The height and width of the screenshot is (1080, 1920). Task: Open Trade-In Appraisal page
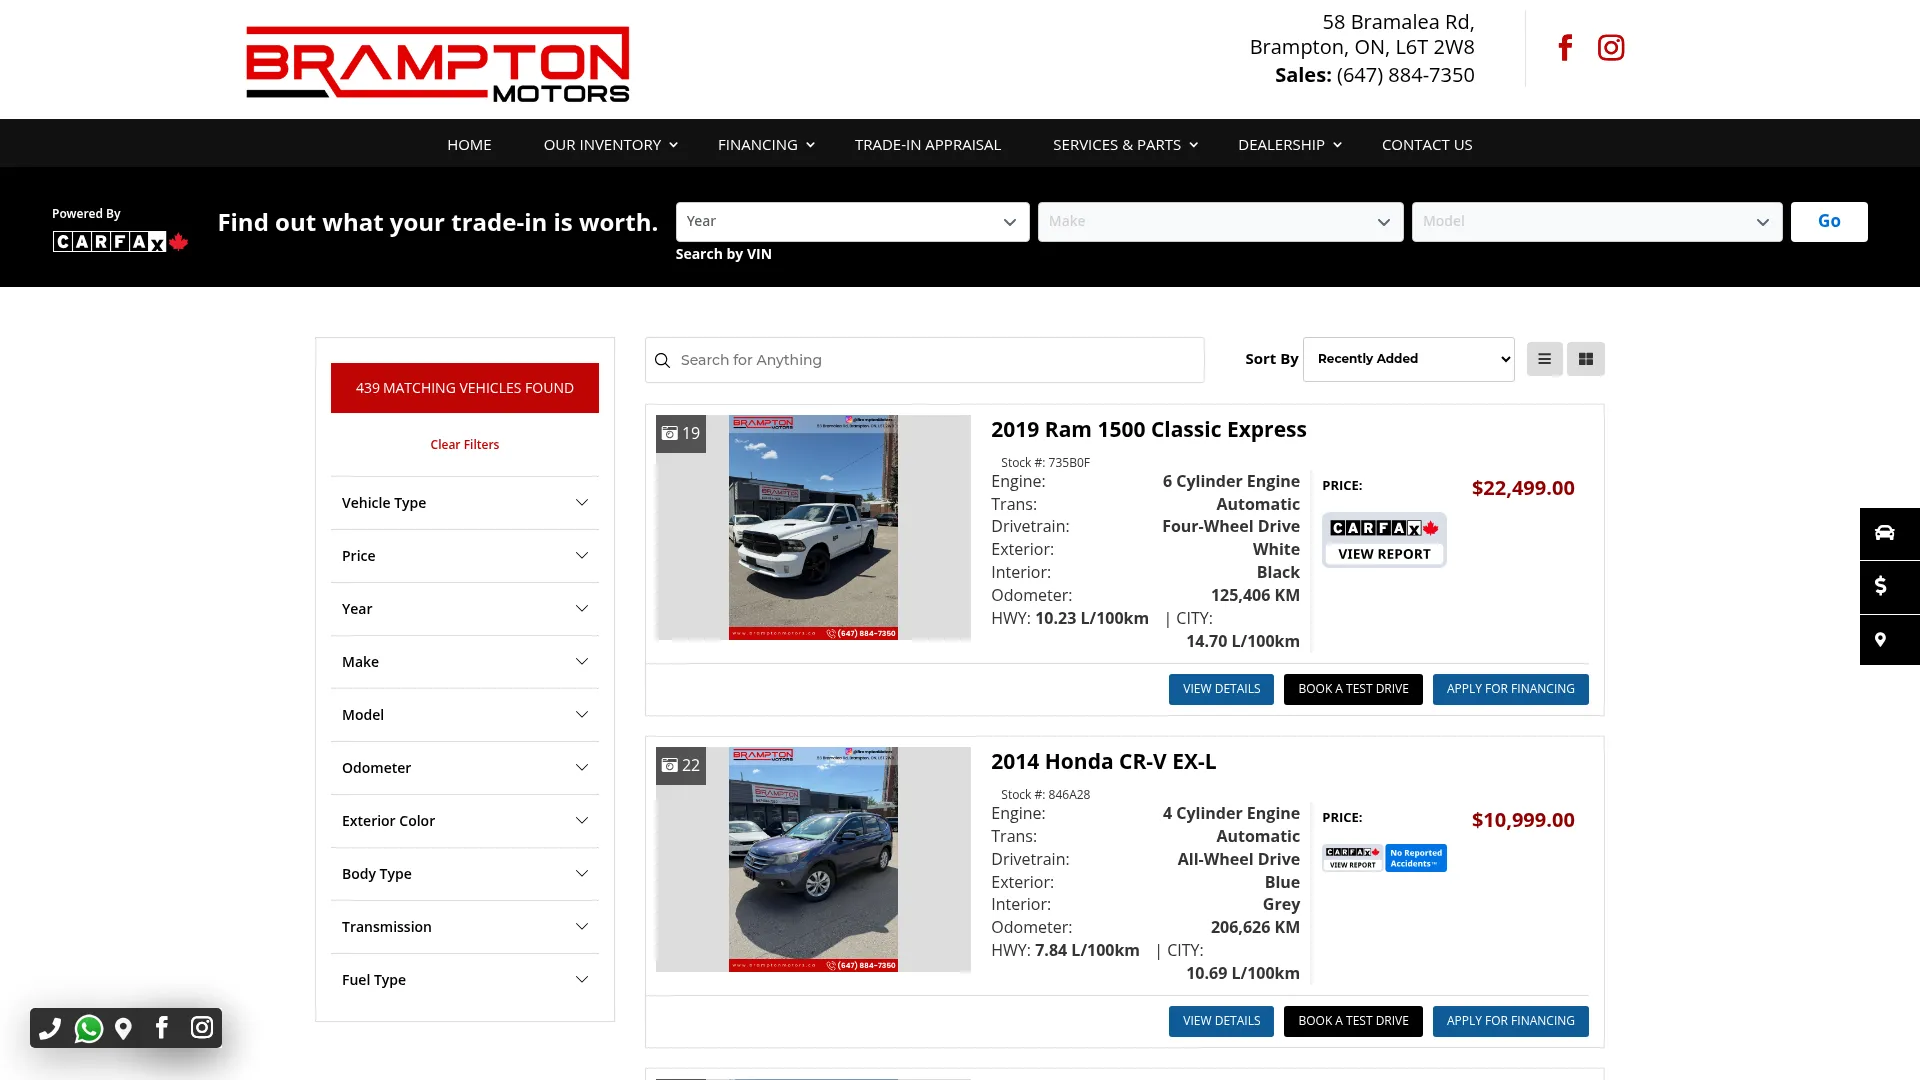[927, 145]
